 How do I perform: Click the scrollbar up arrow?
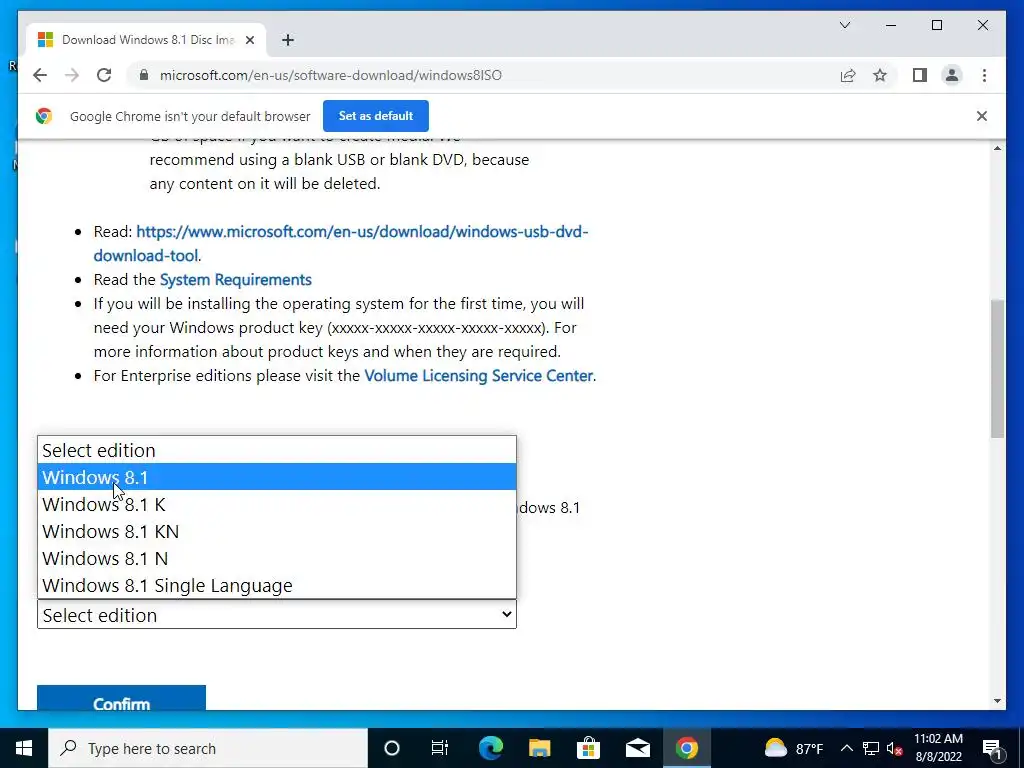[x=997, y=148]
